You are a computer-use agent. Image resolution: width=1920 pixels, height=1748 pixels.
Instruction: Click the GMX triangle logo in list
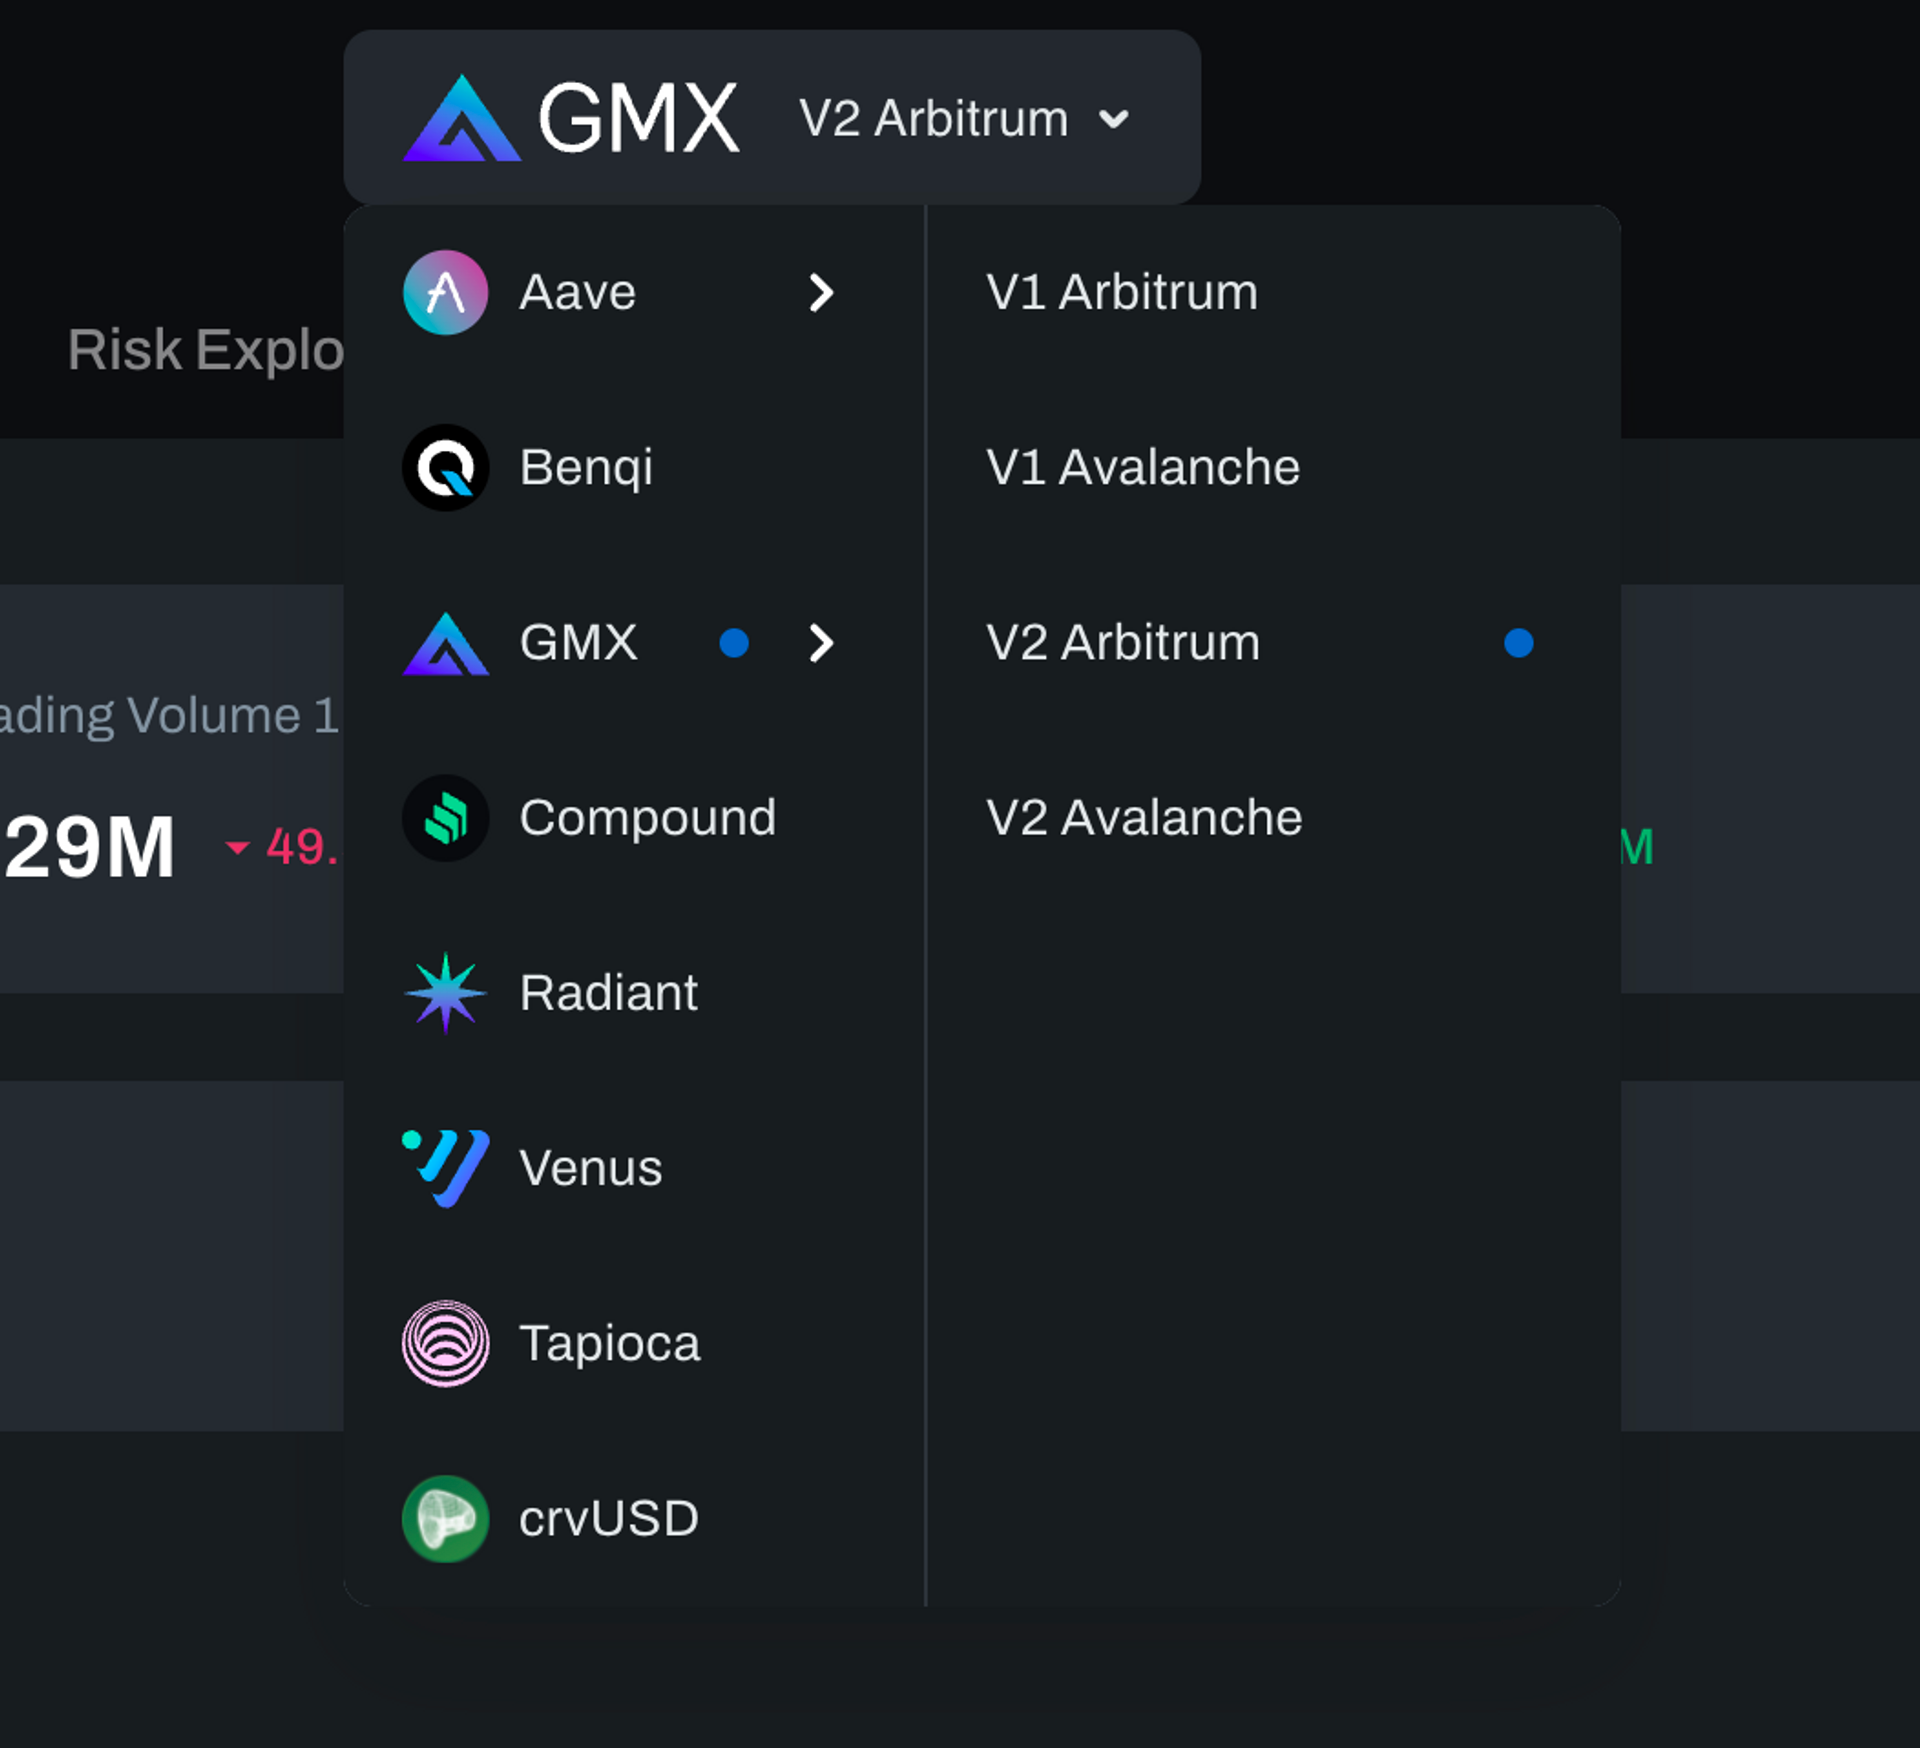coord(445,645)
